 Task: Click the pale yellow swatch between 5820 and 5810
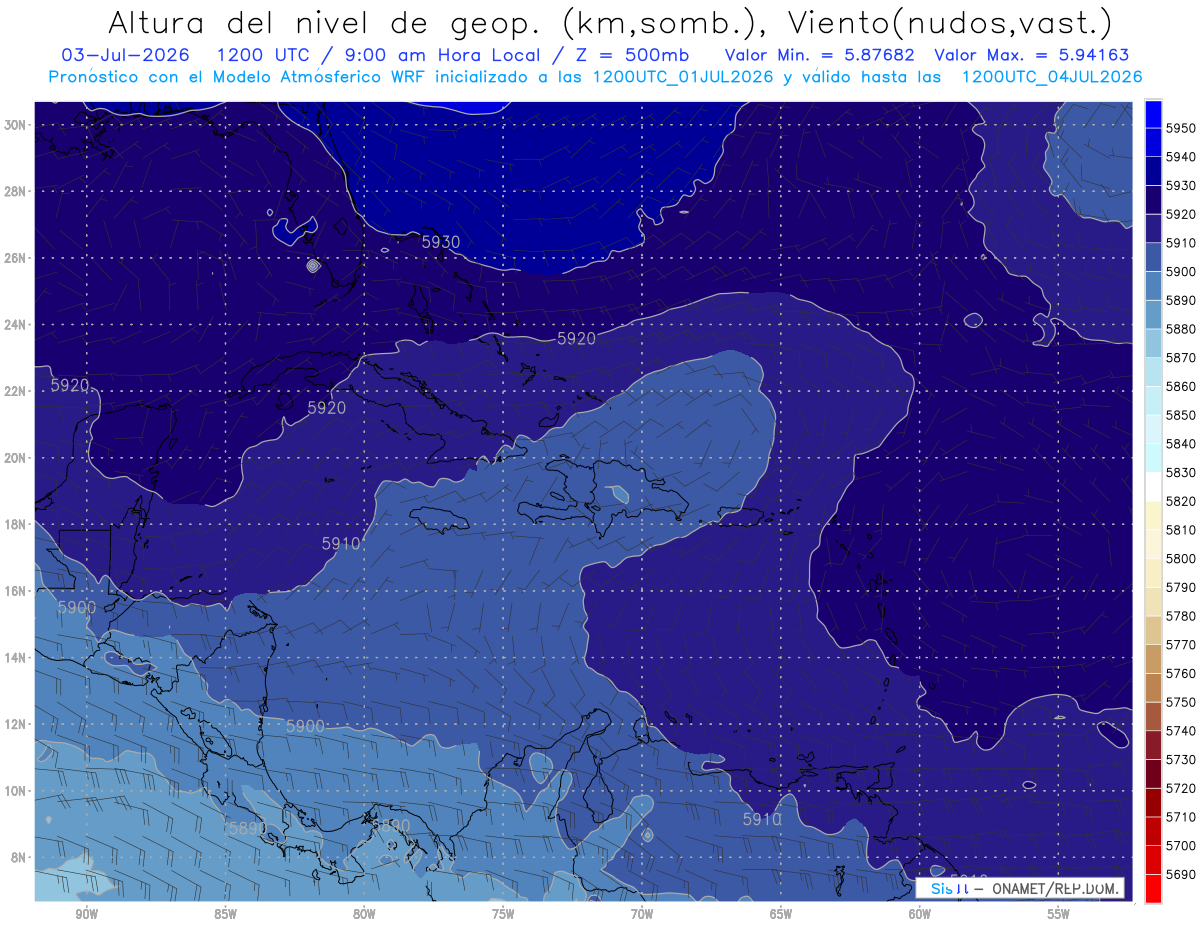tap(1153, 515)
